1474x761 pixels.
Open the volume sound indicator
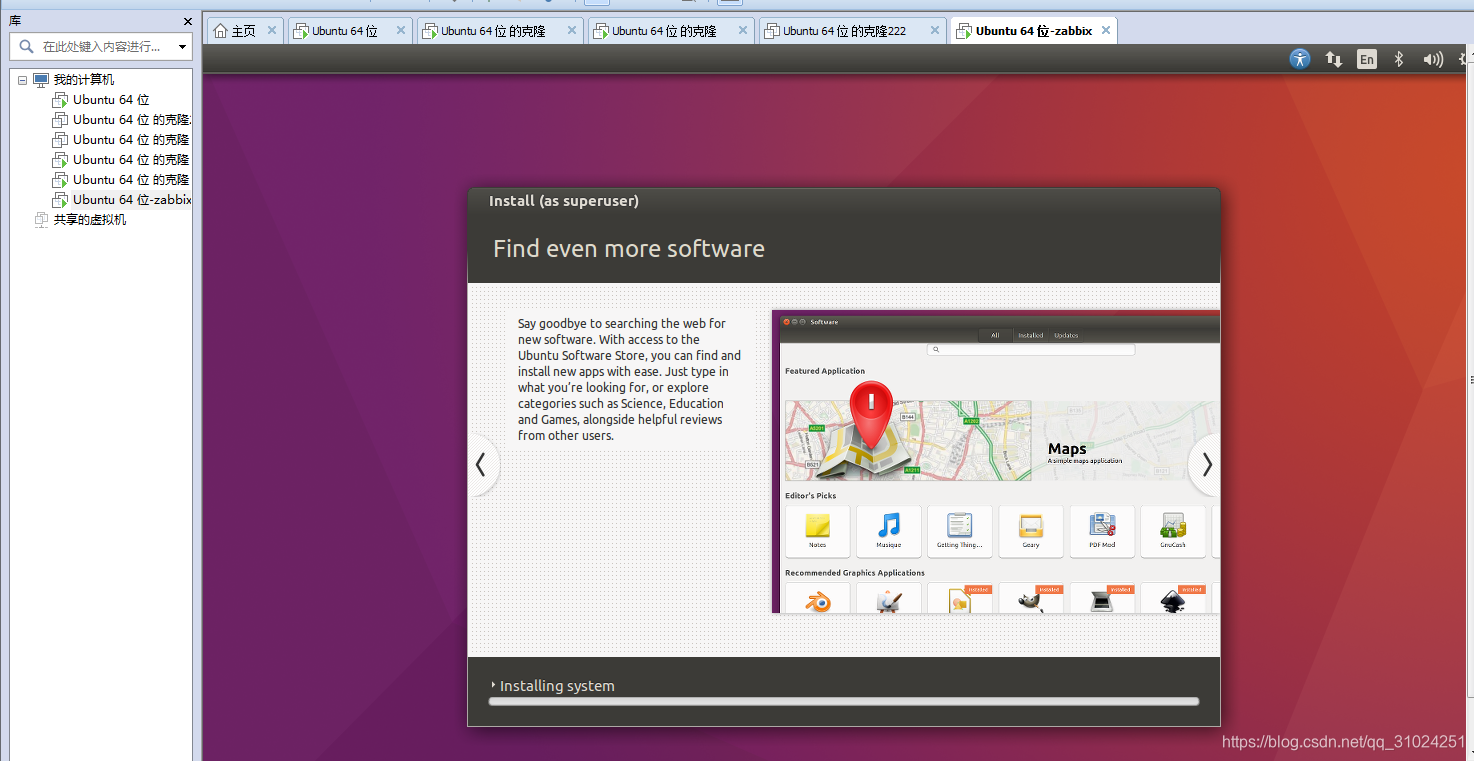point(1433,59)
